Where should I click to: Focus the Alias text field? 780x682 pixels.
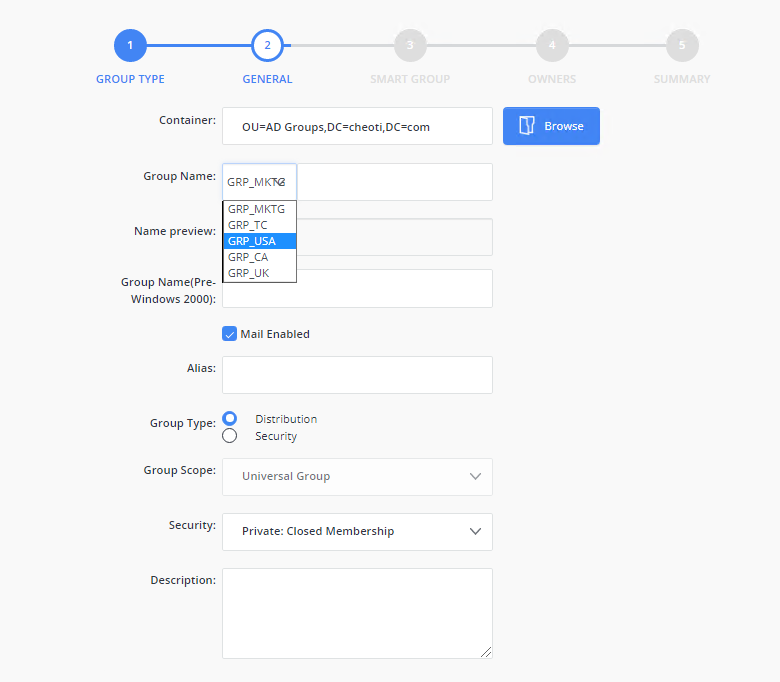point(357,375)
